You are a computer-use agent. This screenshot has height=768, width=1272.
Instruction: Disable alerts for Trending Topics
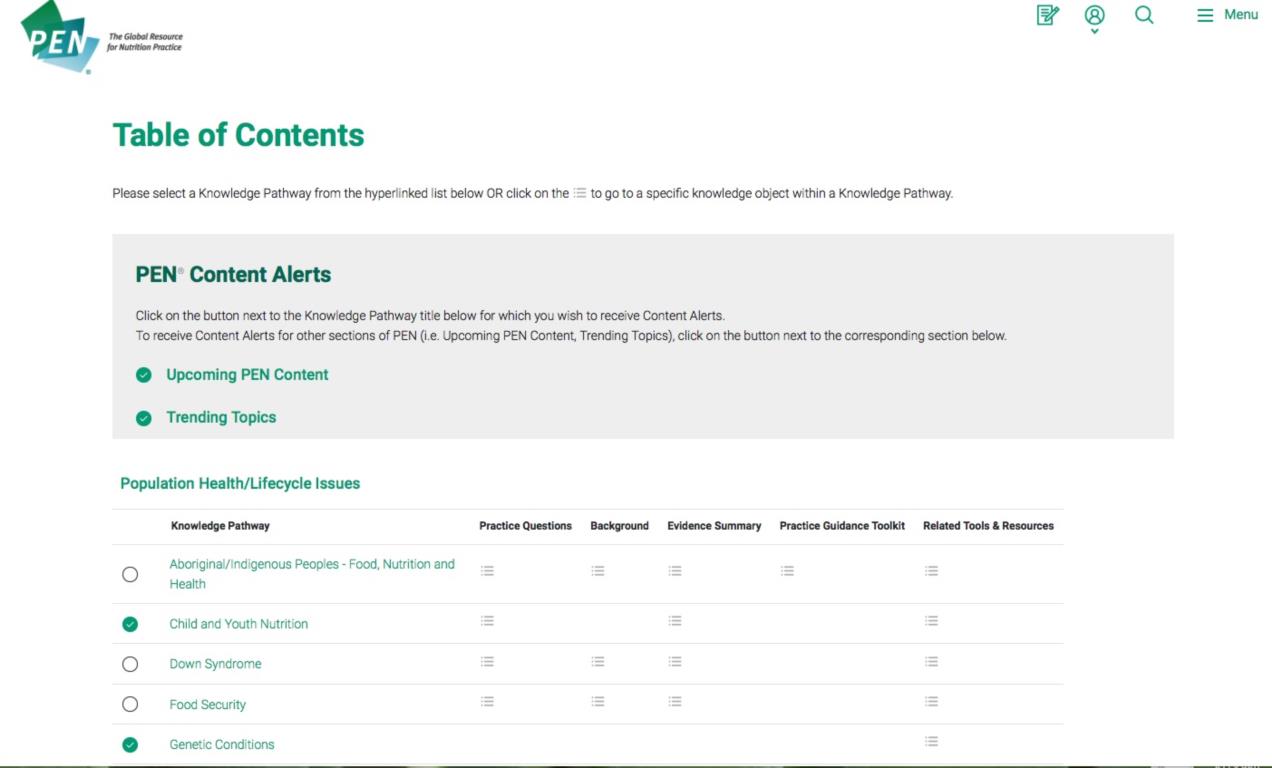click(x=144, y=418)
